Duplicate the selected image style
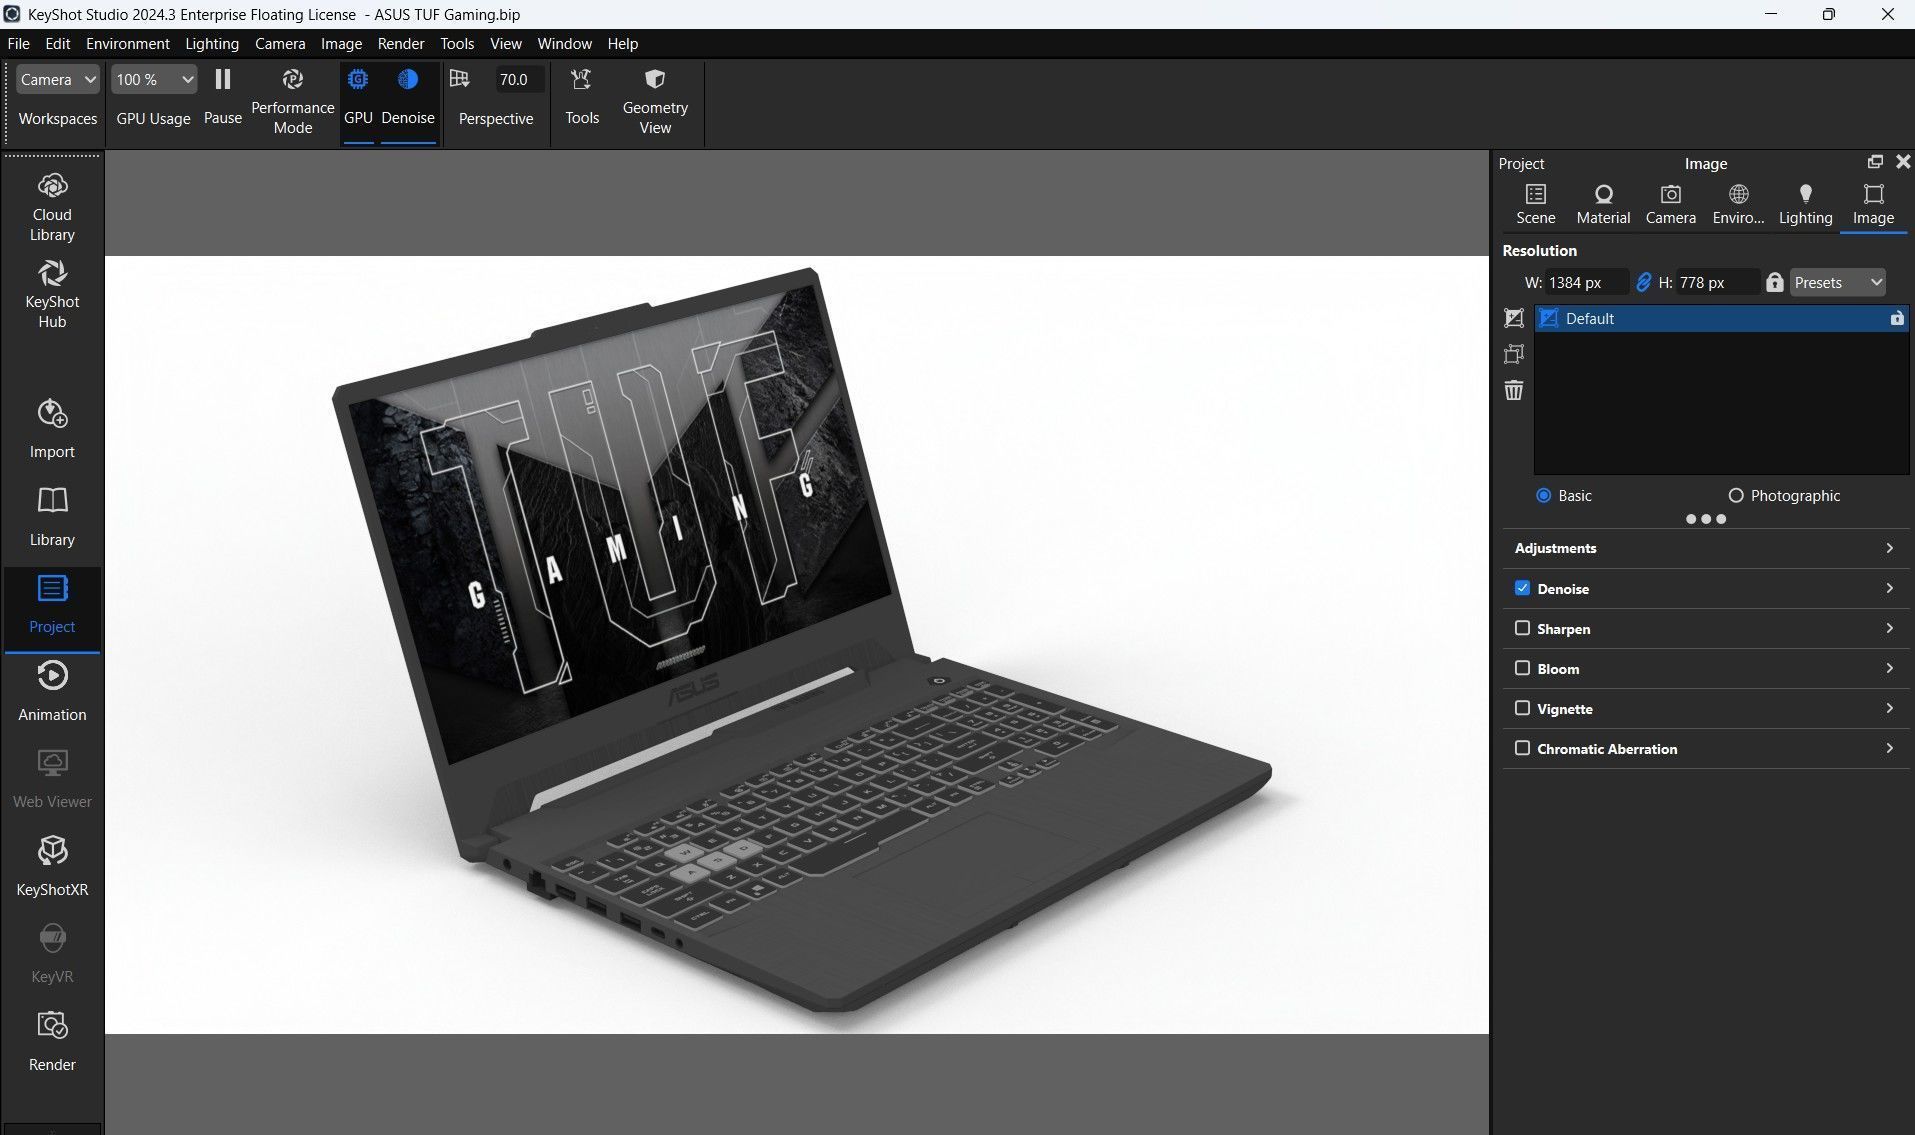The image size is (1915, 1135). [x=1514, y=354]
